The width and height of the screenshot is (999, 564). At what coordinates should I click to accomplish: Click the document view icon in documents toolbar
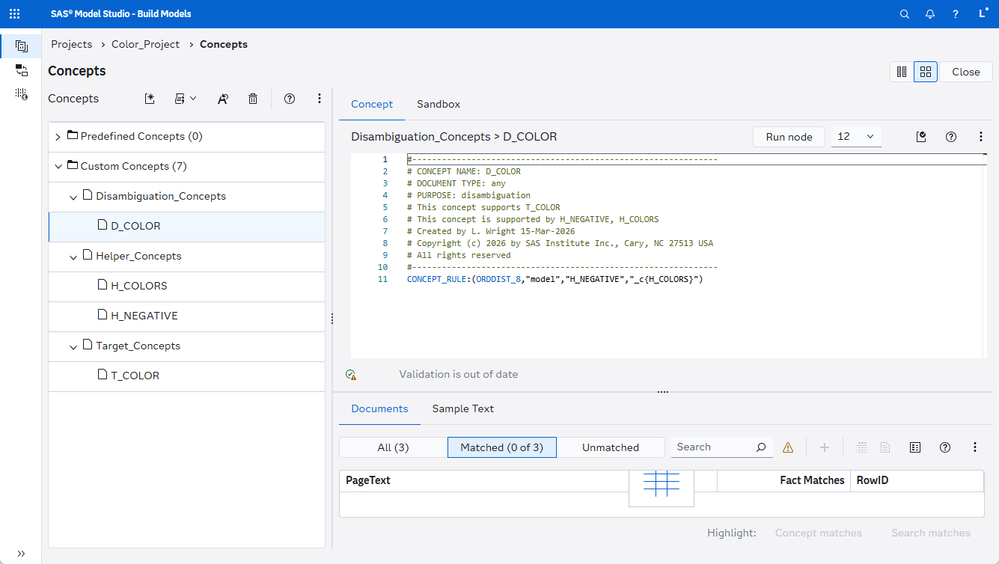click(885, 447)
